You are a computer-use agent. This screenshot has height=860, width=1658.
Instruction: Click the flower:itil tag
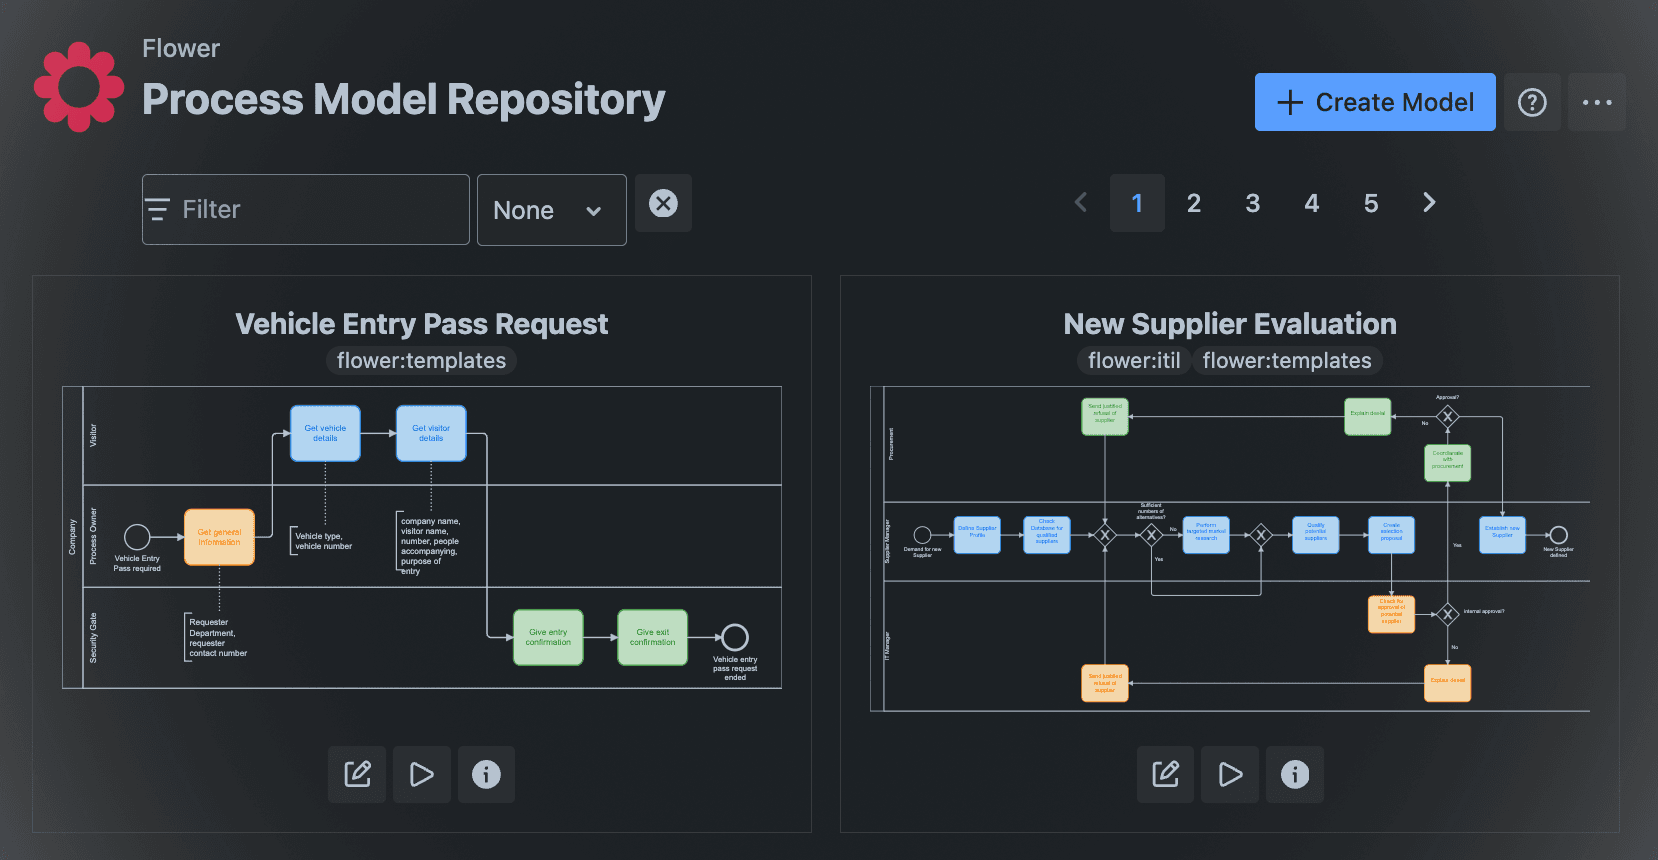pos(1133,361)
